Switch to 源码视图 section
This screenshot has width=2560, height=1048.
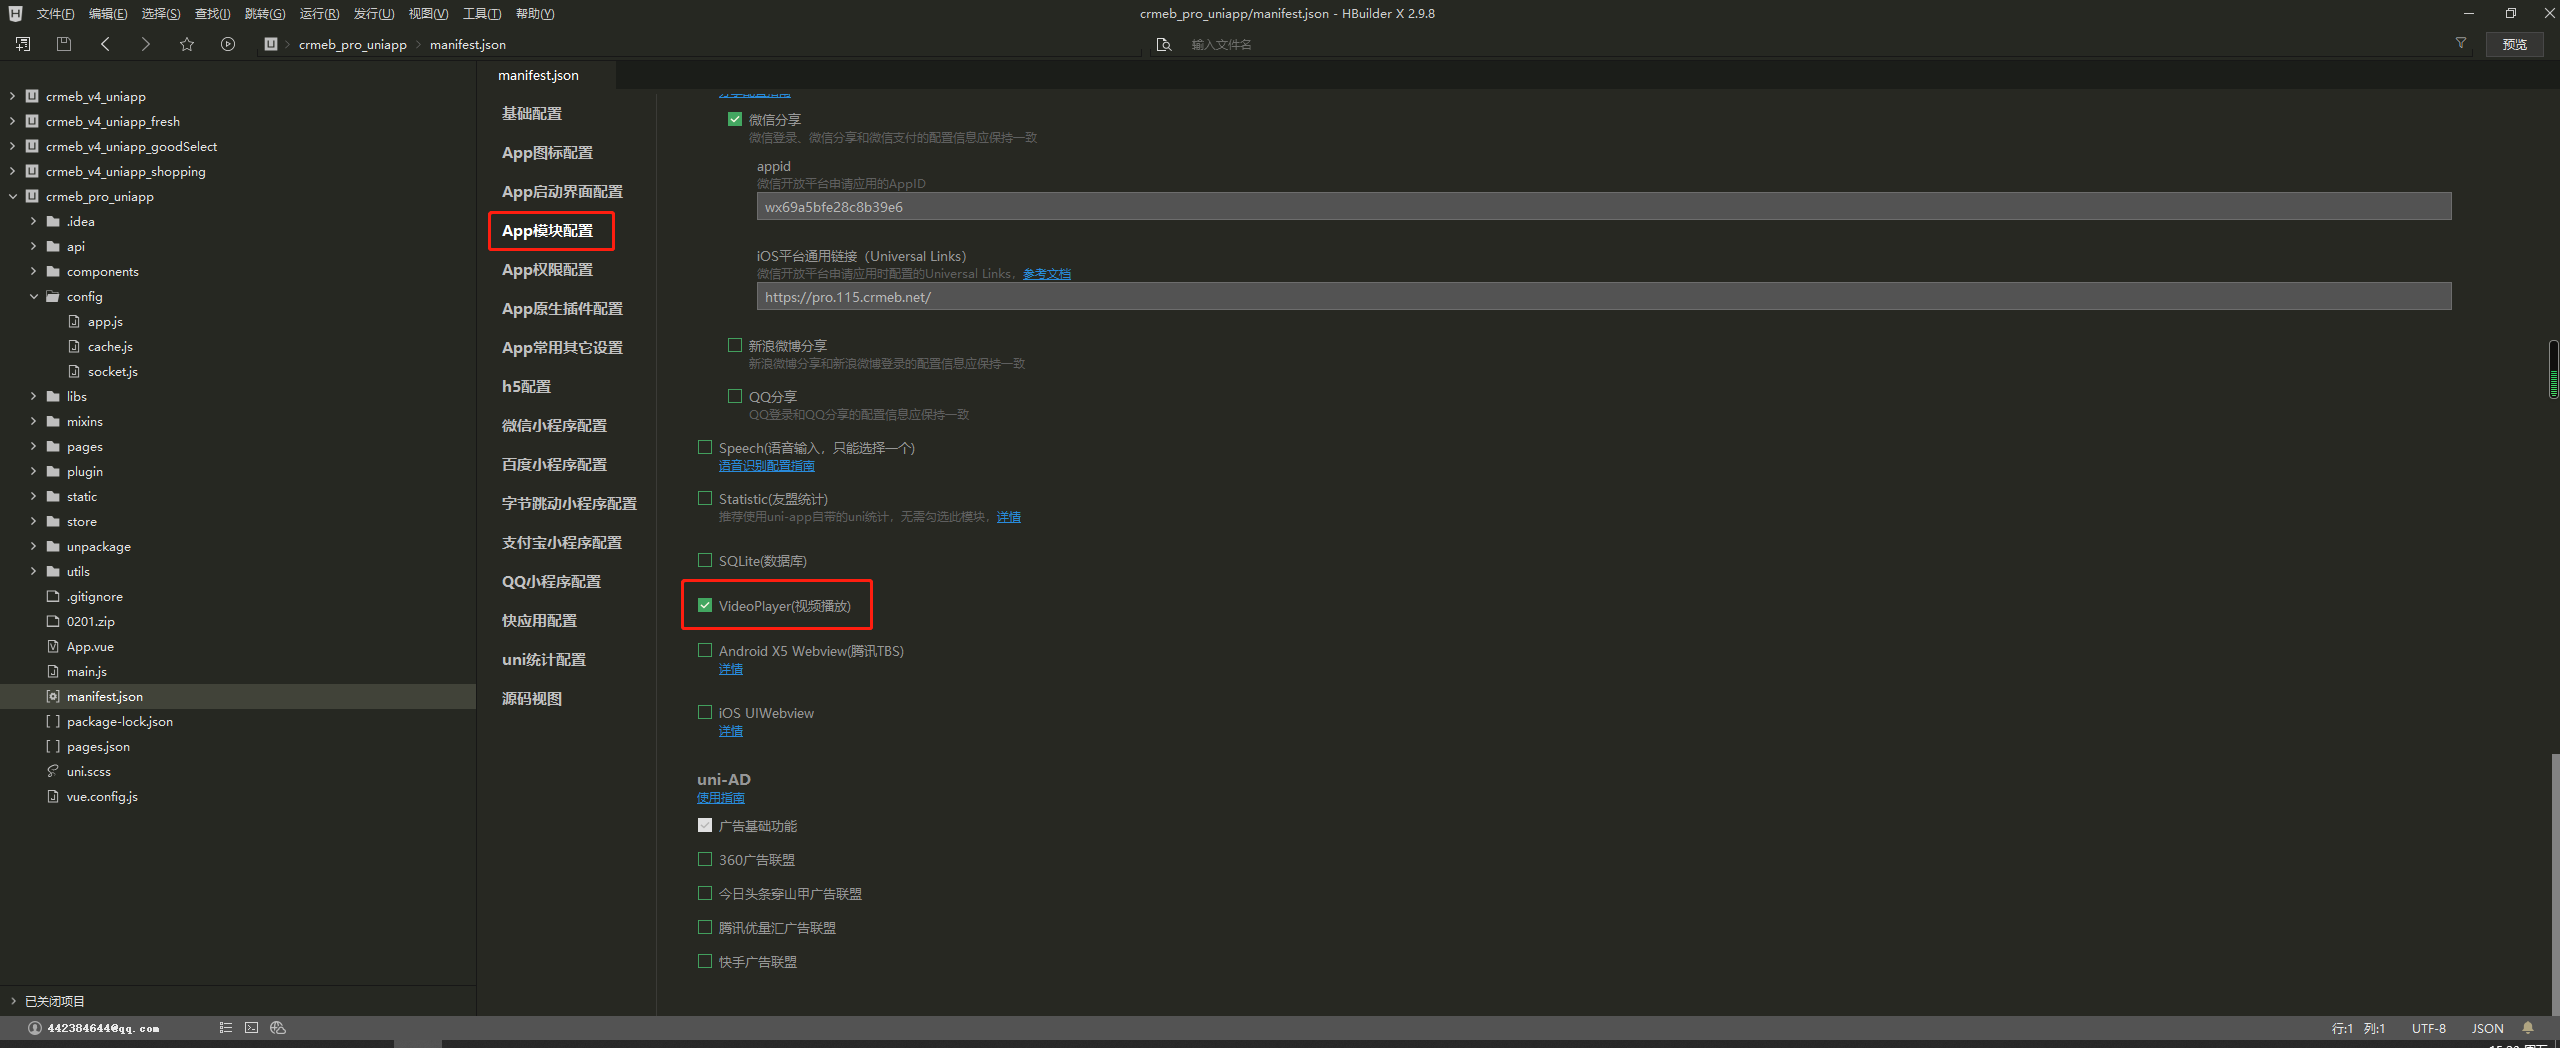[532, 699]
